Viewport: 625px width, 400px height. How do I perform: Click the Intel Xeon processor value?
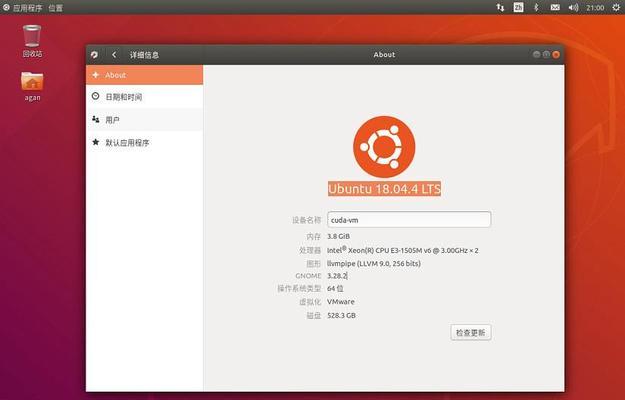[x=403, y=250]
